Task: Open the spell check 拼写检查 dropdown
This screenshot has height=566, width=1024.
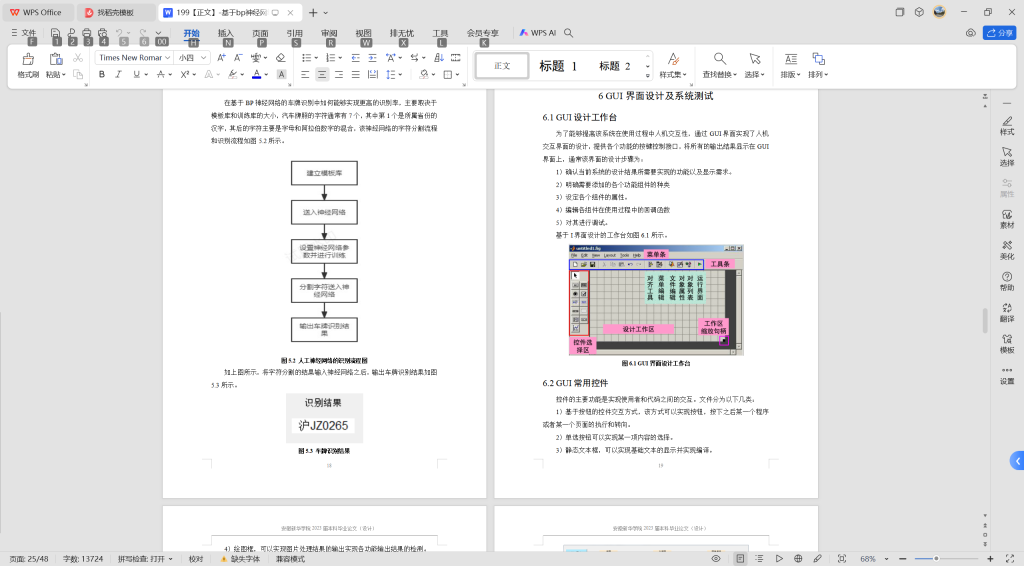Action: (171, 559)
